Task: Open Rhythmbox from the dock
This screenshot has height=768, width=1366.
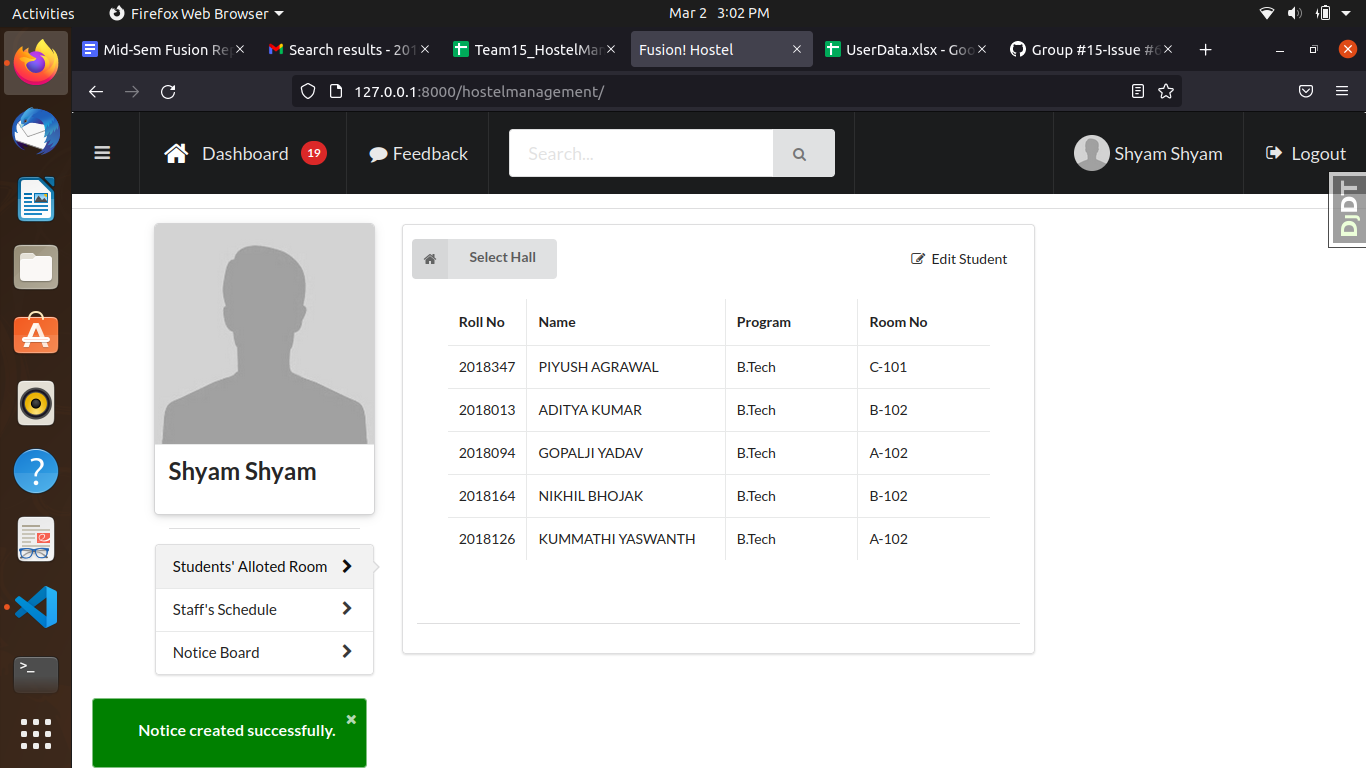Action: coord(36,403)
